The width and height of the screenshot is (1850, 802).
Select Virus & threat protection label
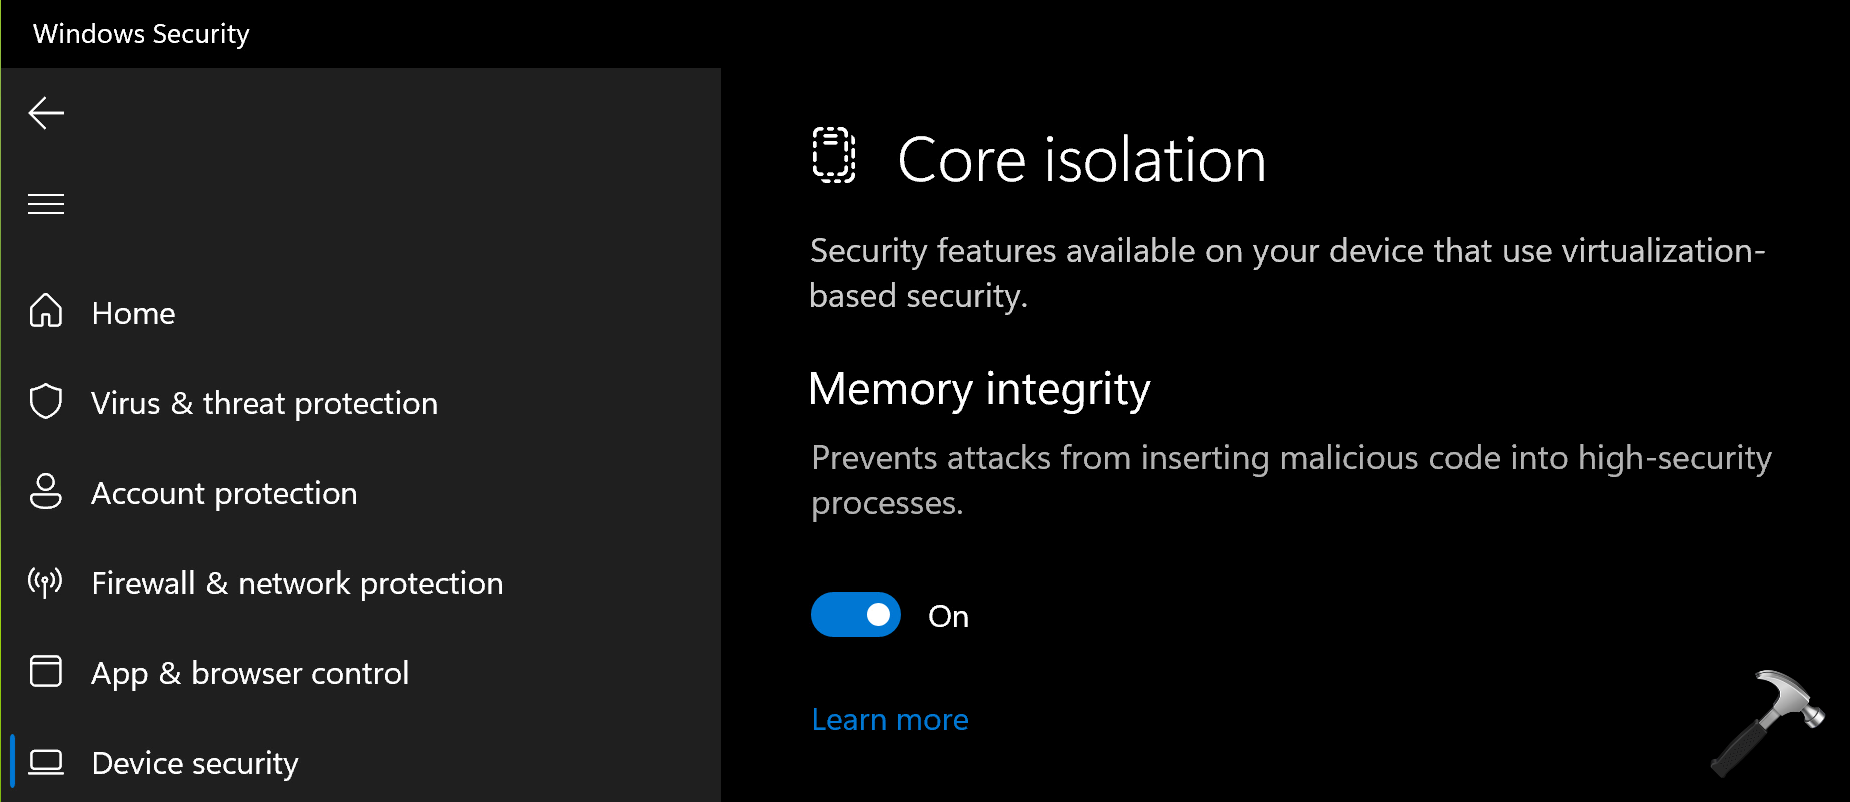264,403
